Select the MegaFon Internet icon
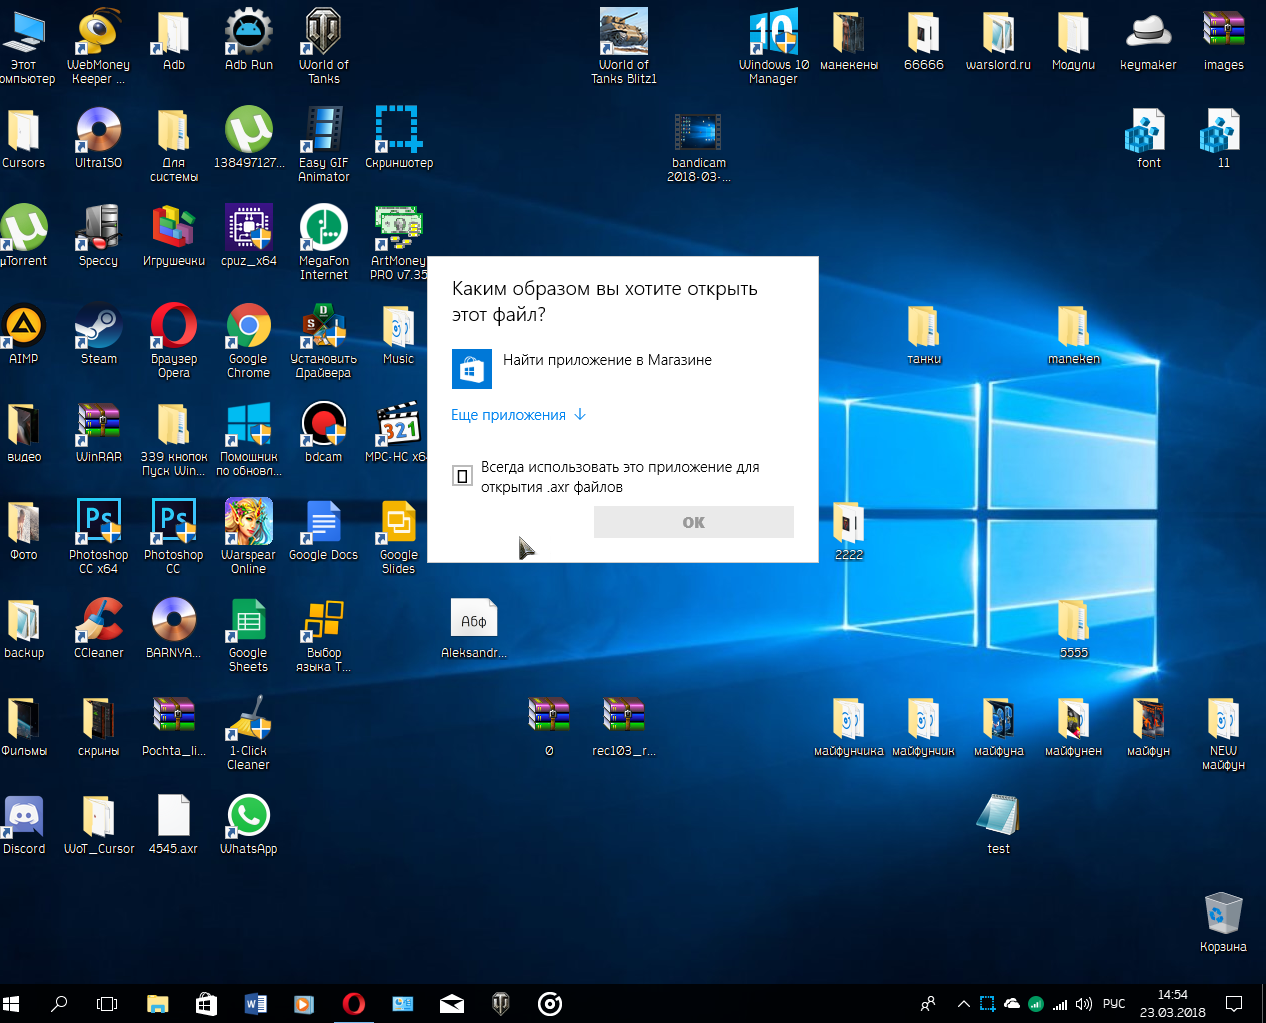 click(323, 242)
